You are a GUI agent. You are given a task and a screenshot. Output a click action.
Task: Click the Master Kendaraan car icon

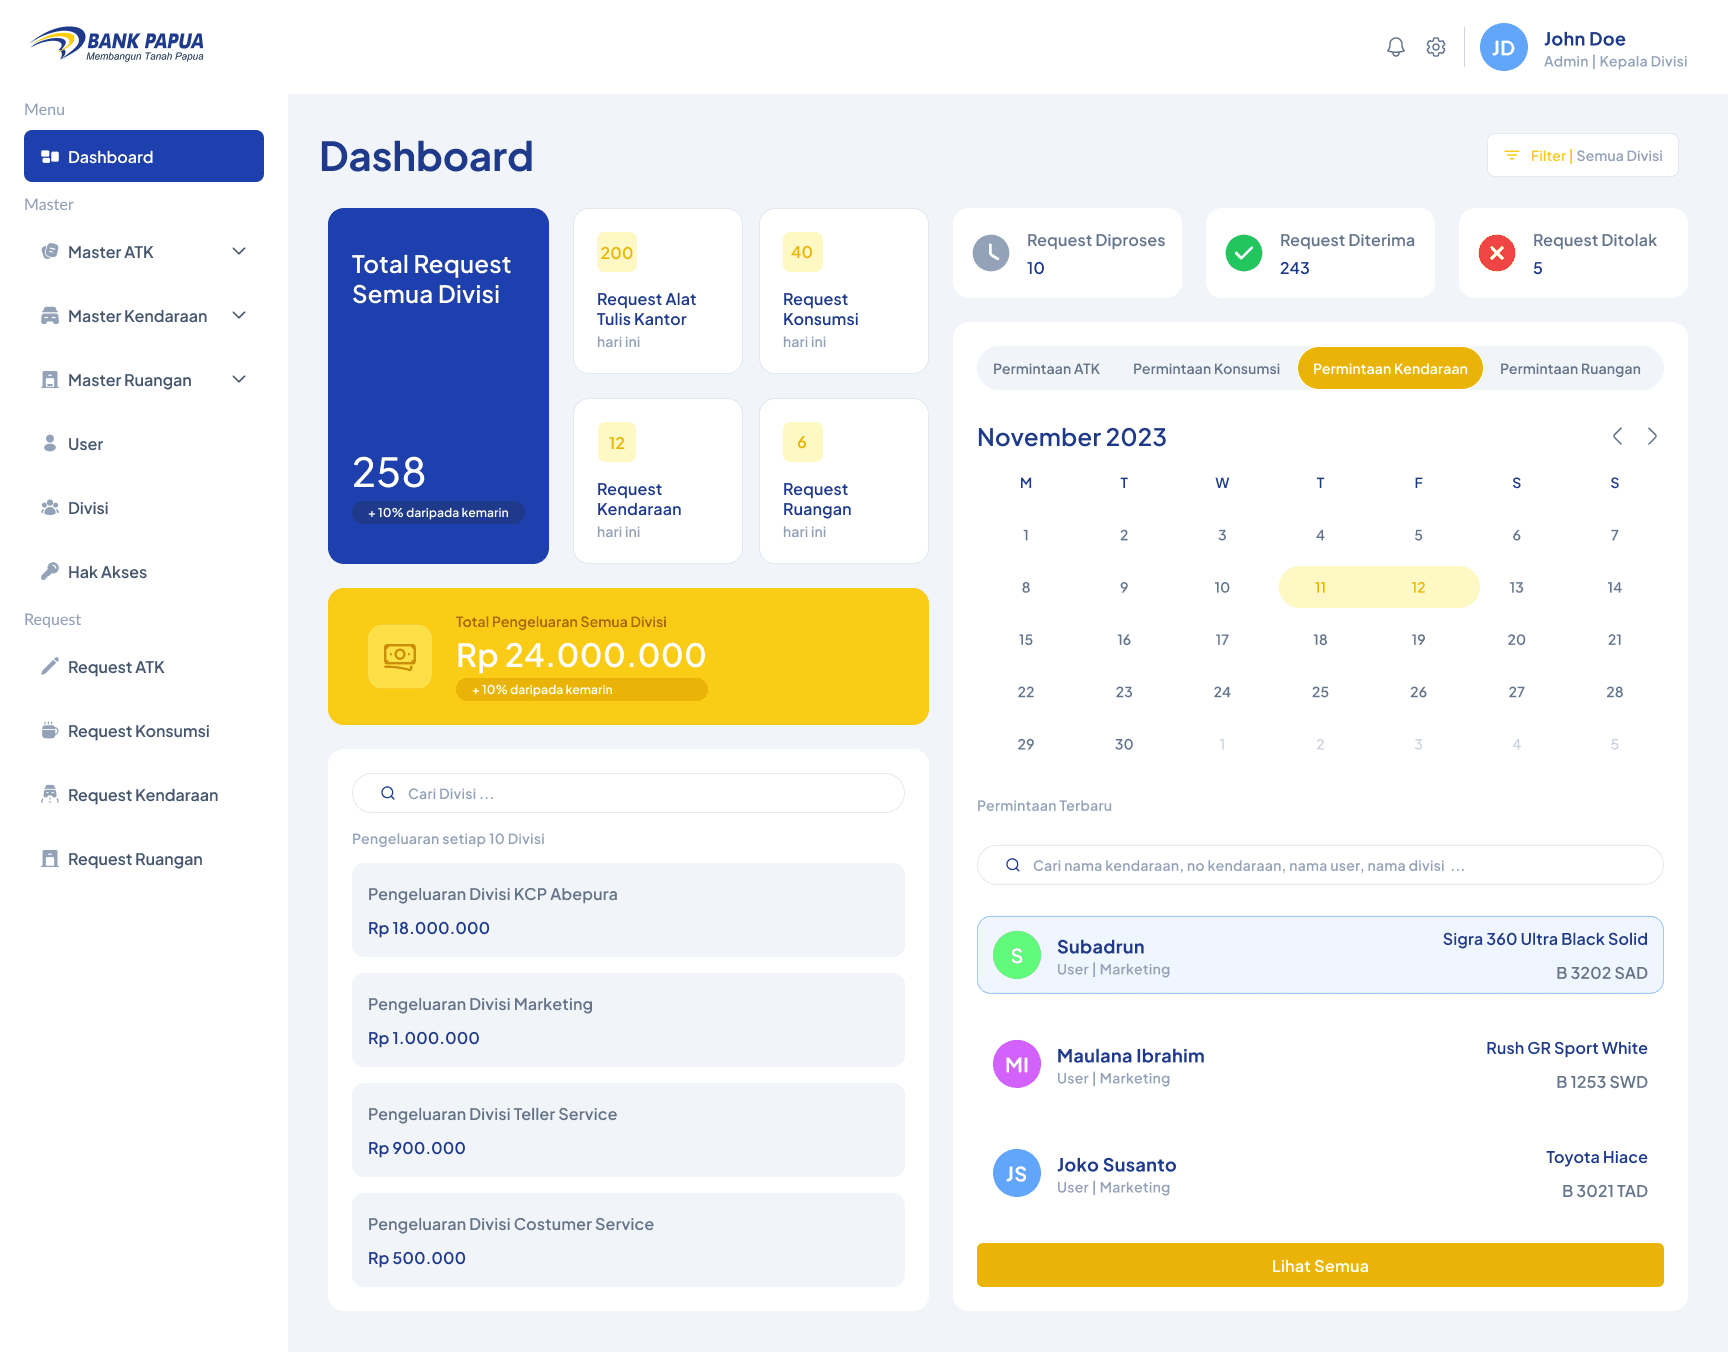click(50, 316)
